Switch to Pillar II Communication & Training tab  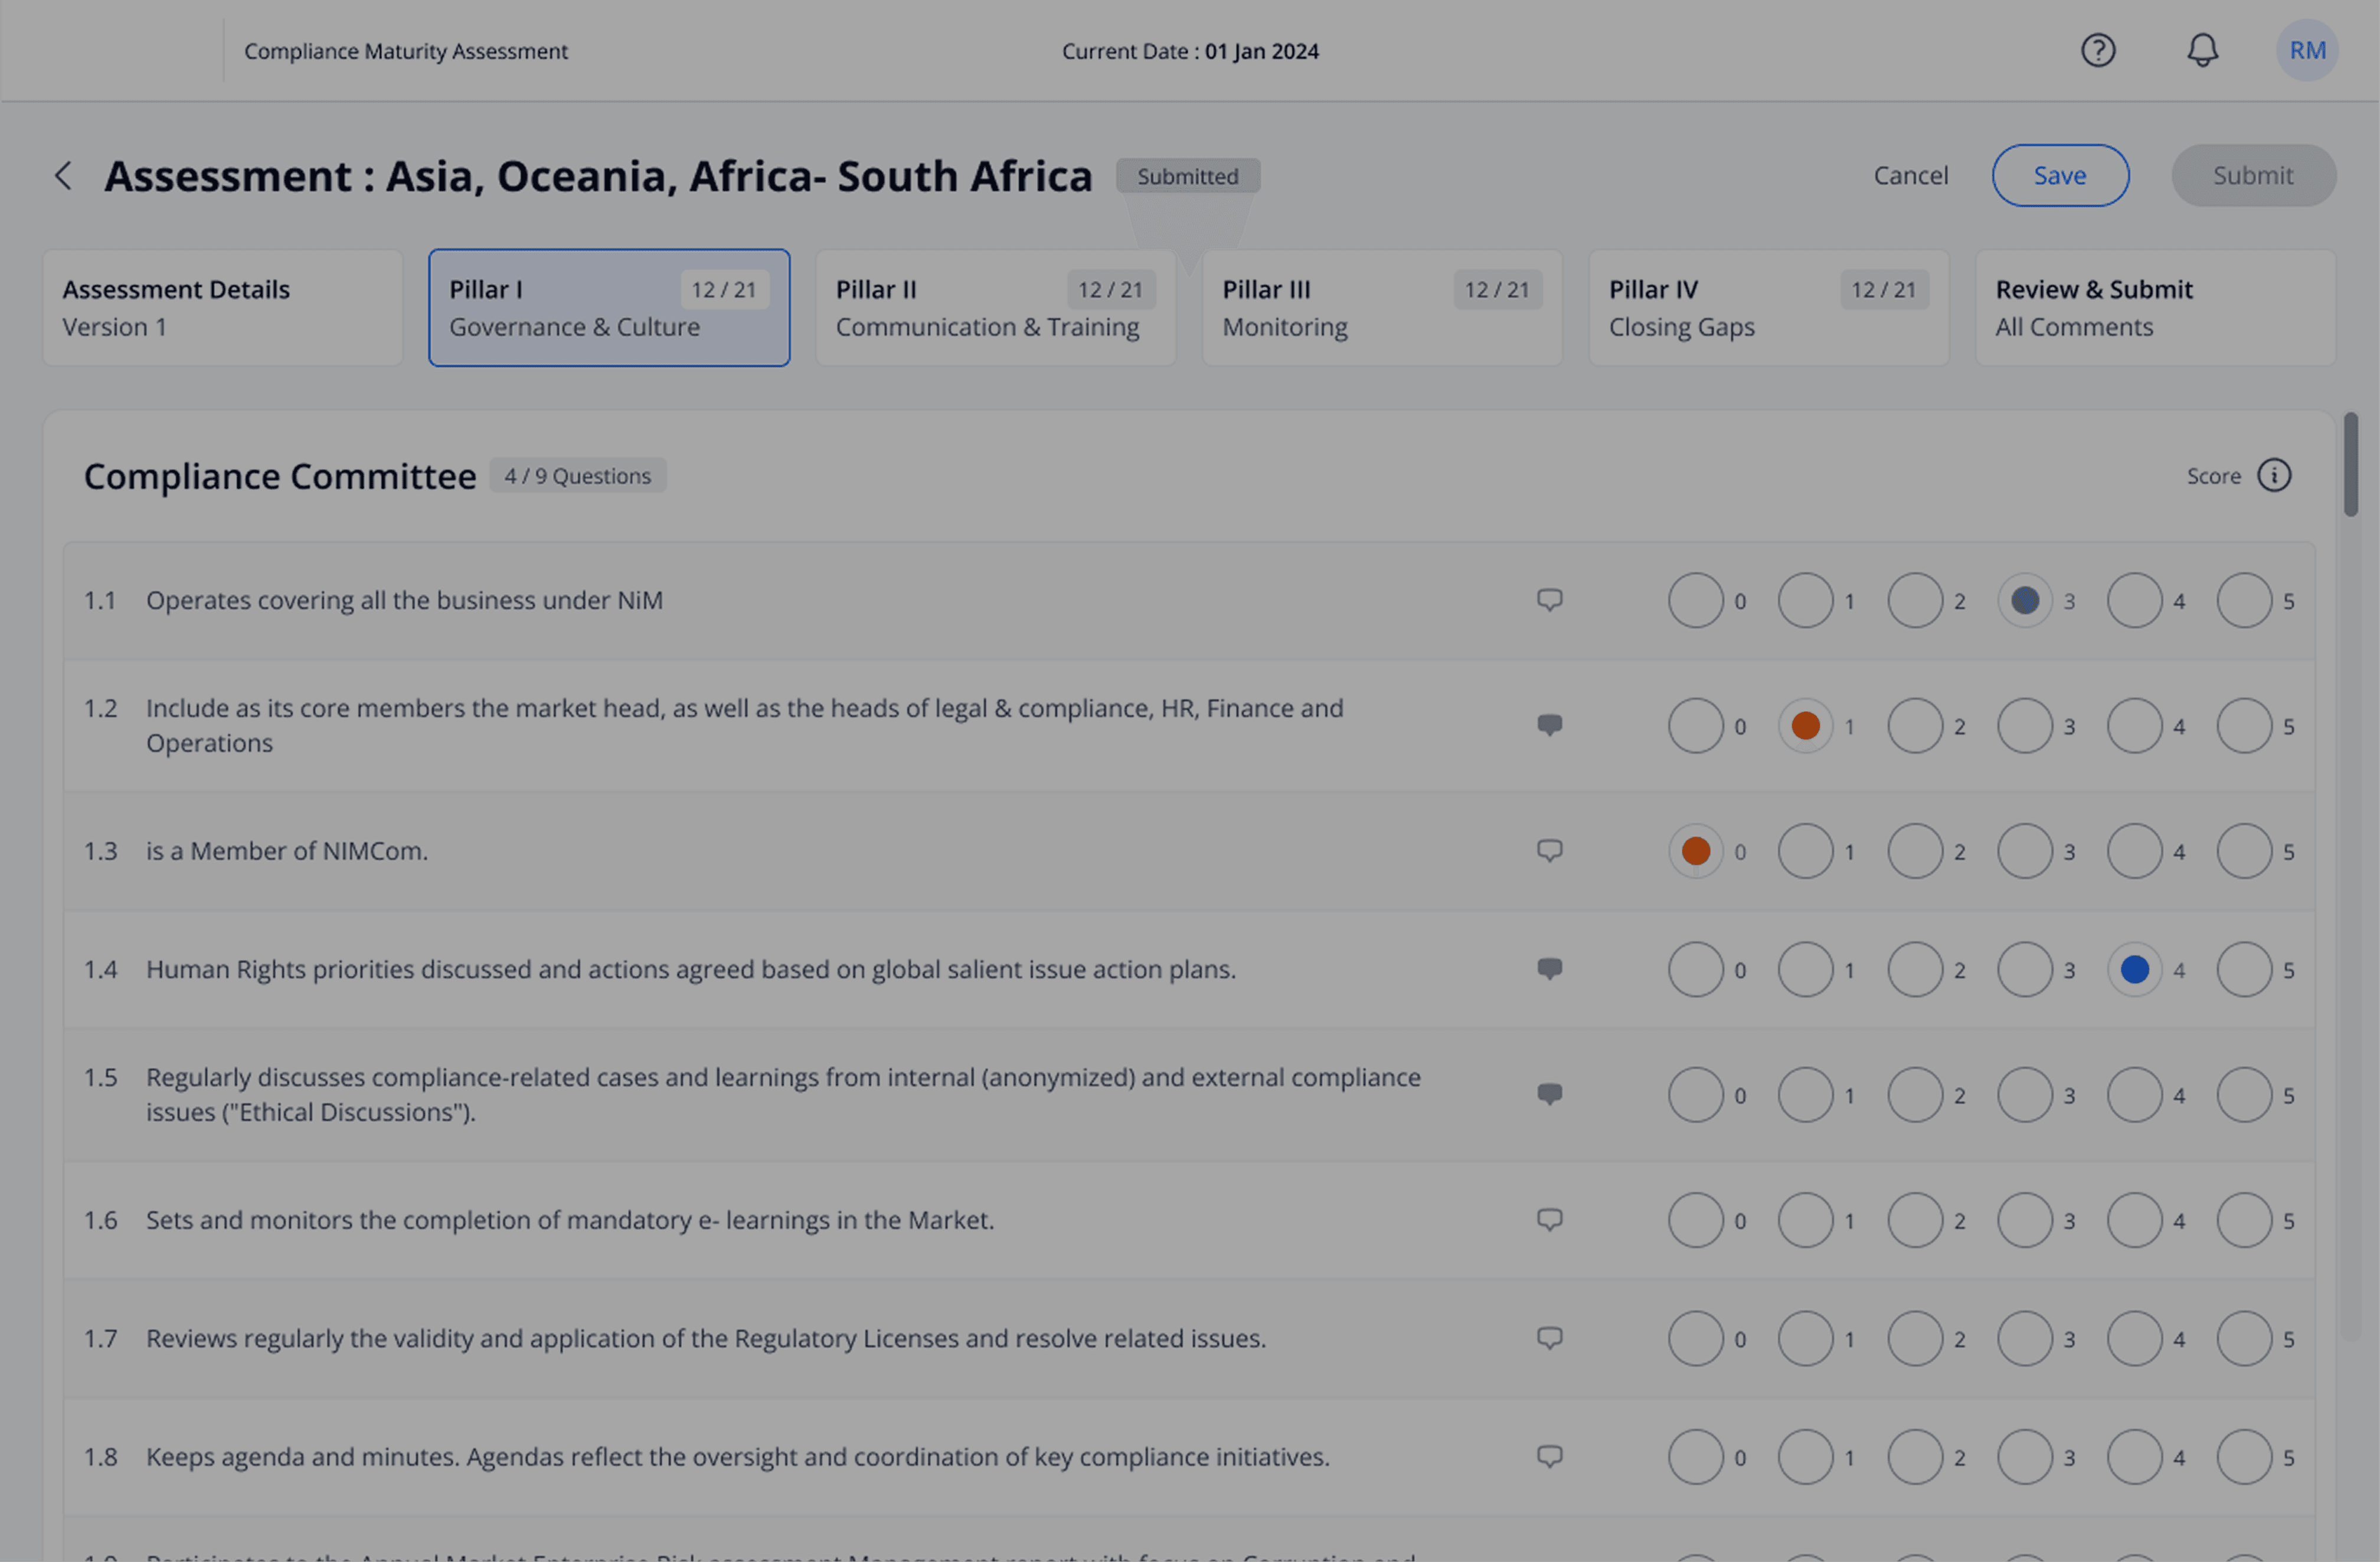coord(995,308)
